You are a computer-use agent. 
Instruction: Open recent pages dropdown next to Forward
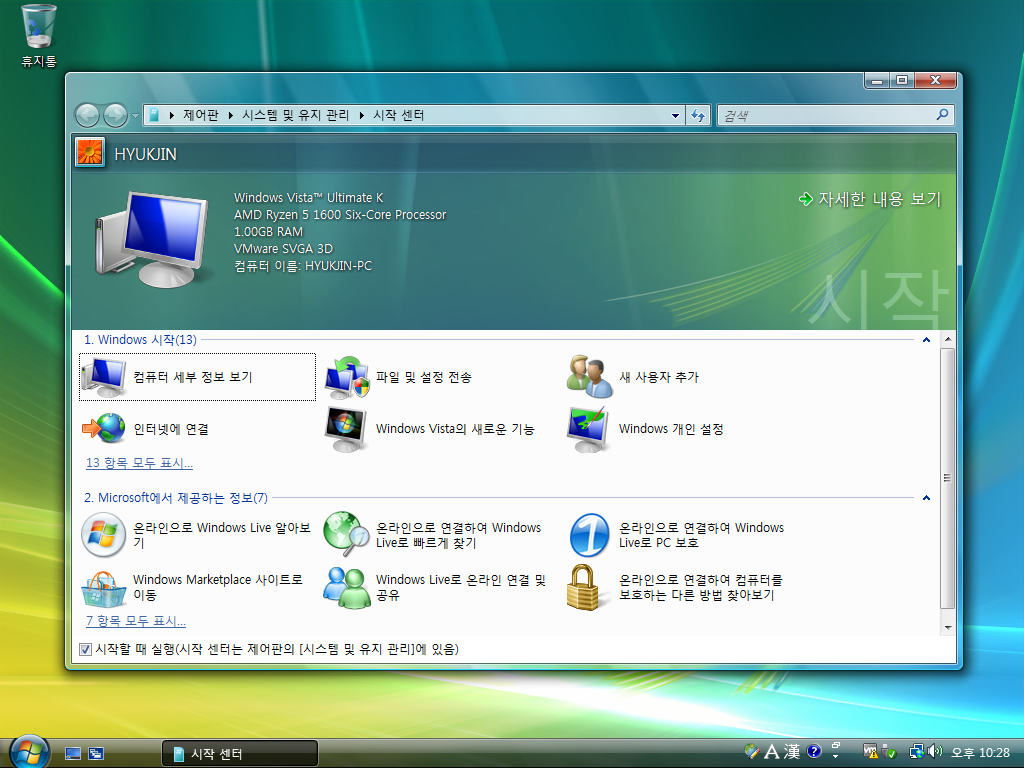[x=135, y=116]
